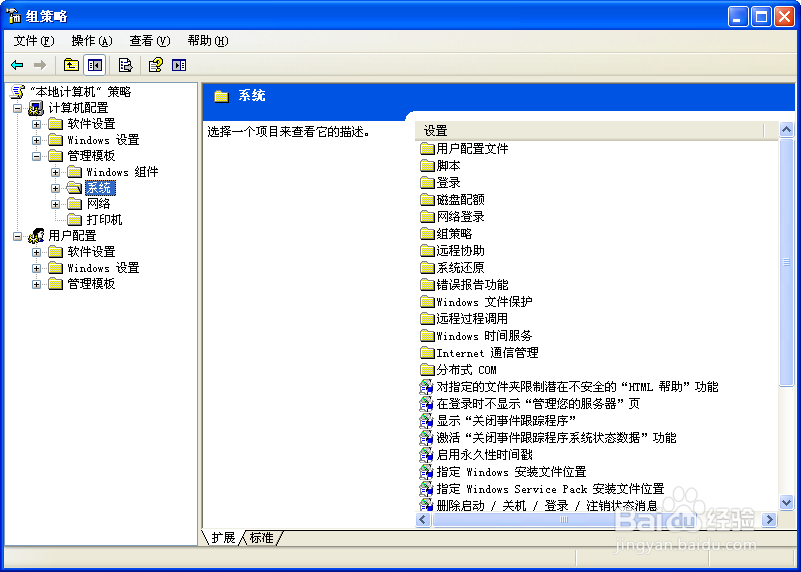Select Windows 设置 under 用户配置
801x572 pixels.
point(103,268)
